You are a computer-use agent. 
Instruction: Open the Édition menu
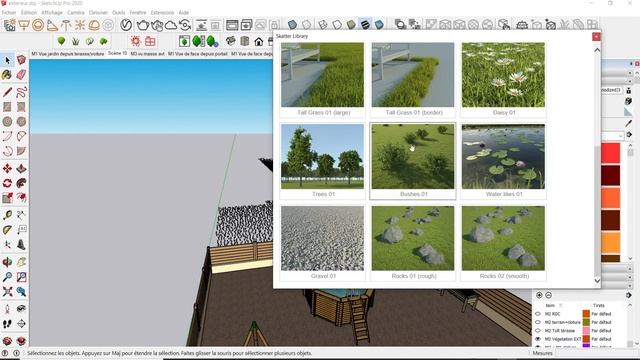pyautogui.click(x=29, y=13)
